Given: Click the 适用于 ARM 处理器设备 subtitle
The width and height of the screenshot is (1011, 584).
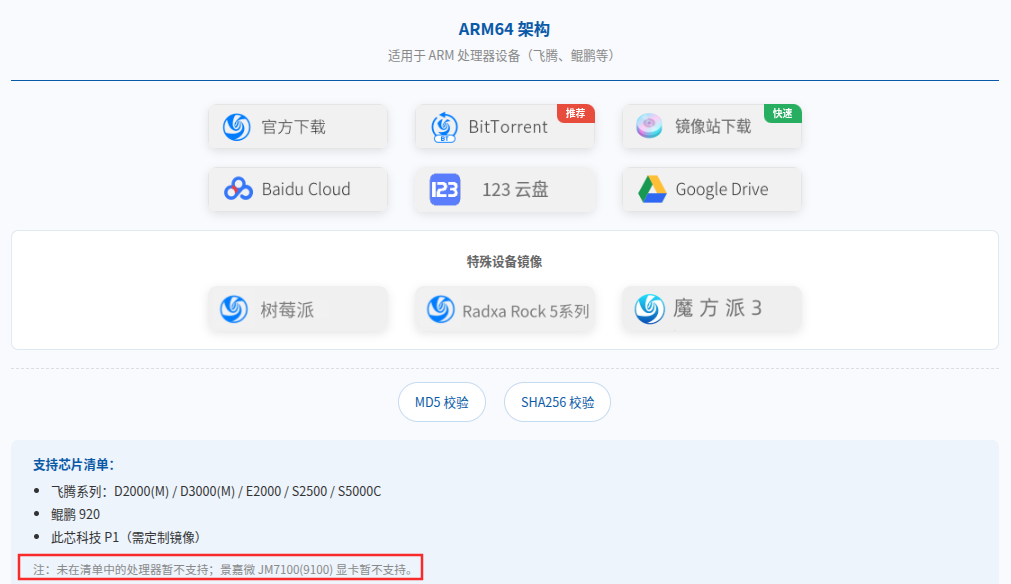Looking at the screenshot, I should click(x=500, y=56).
